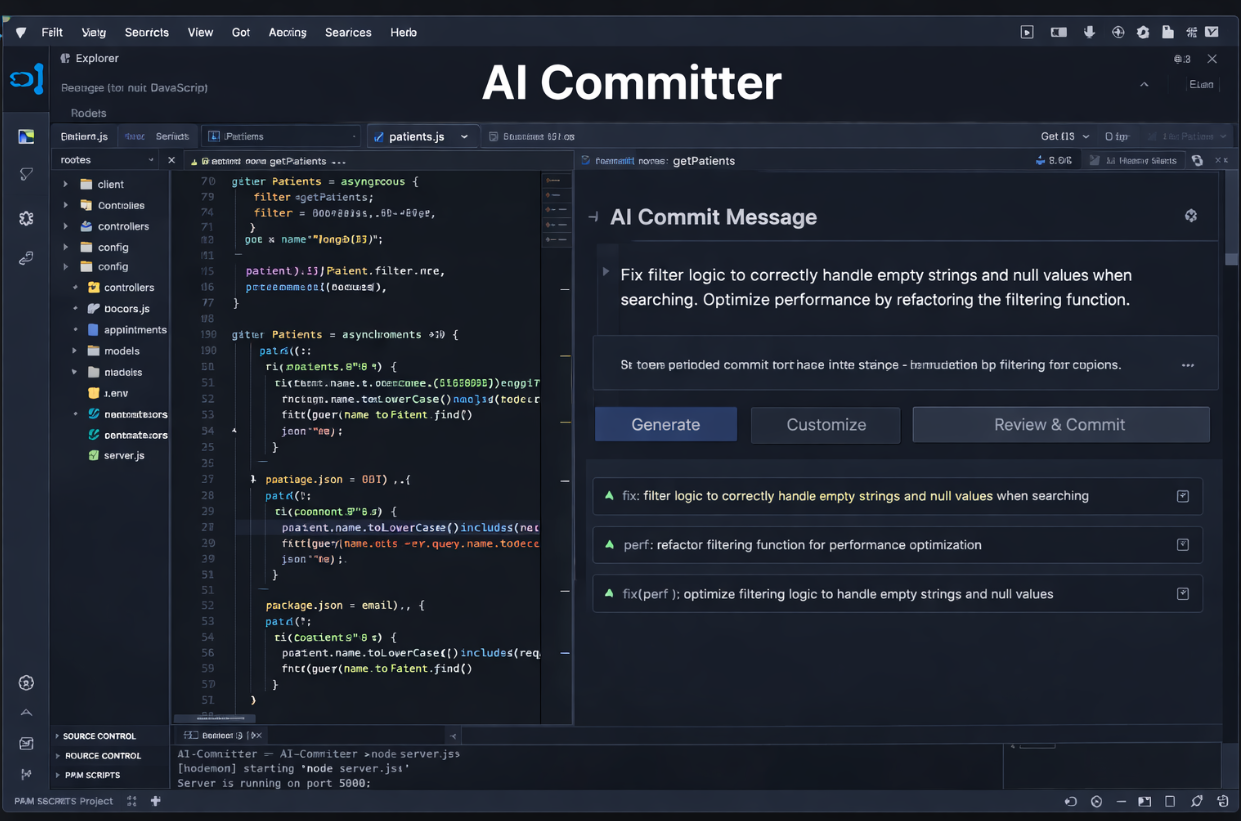Open the account icon at lower activity bar
The image size is (1241, 821).
coord(27,683)
